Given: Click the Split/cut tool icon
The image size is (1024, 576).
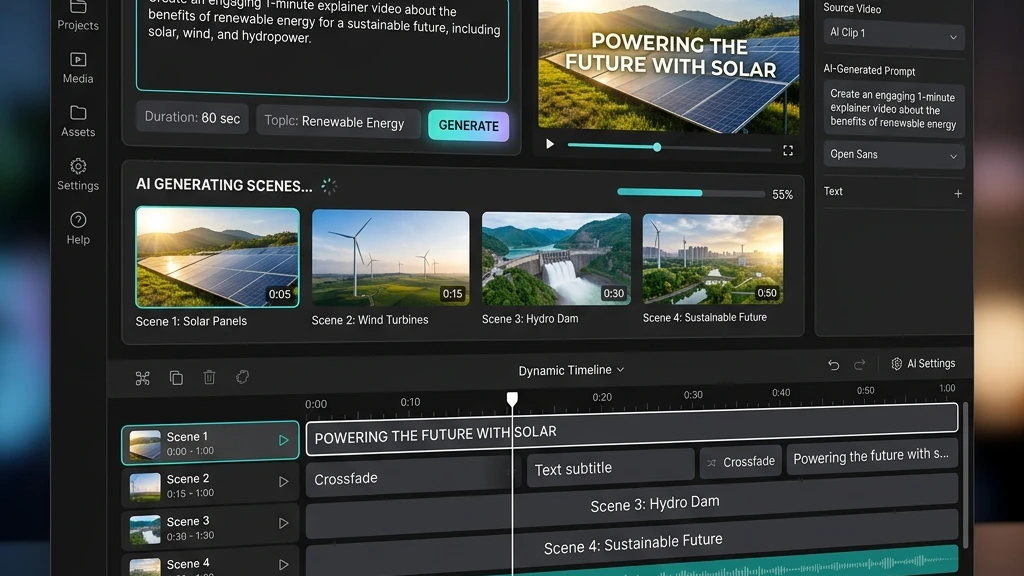Looking at the screenshot, I should point(142,378).
